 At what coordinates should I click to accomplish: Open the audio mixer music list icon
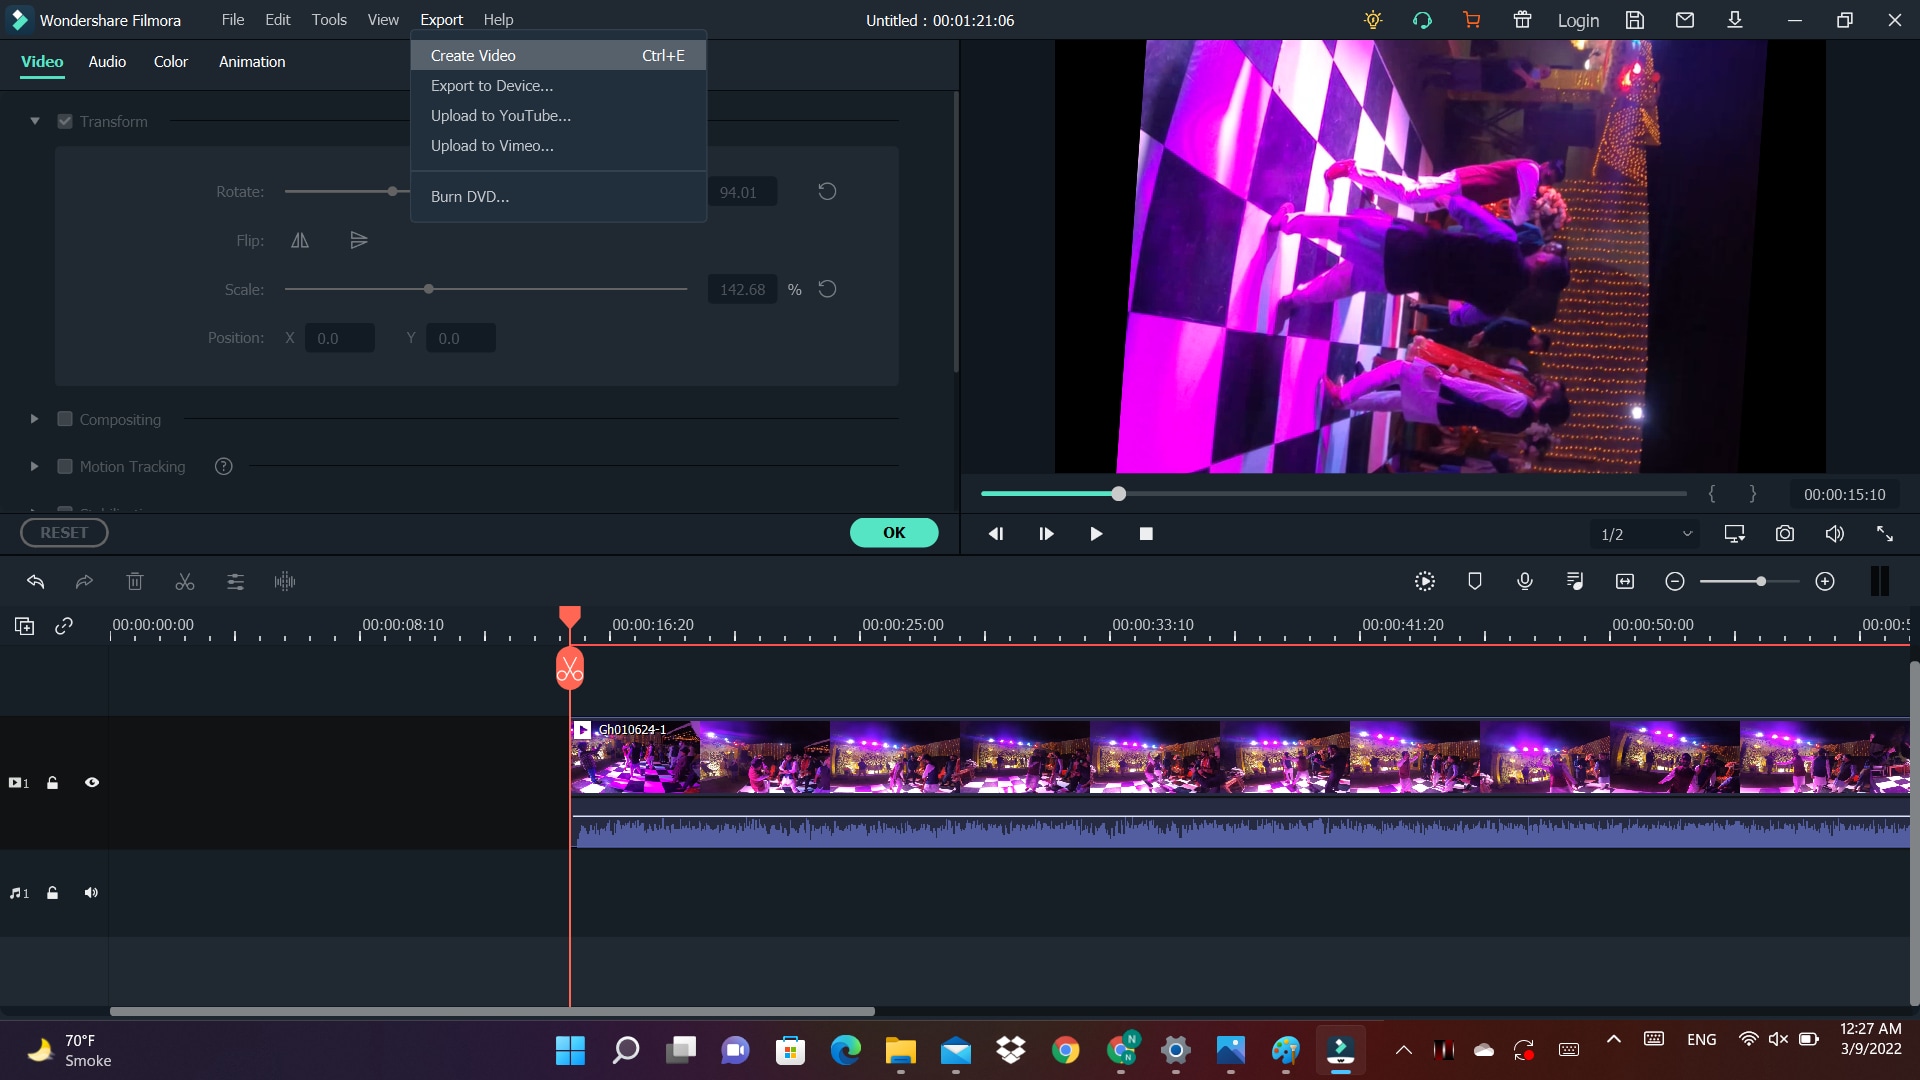pyautogui.click(x=1575, y=581)
